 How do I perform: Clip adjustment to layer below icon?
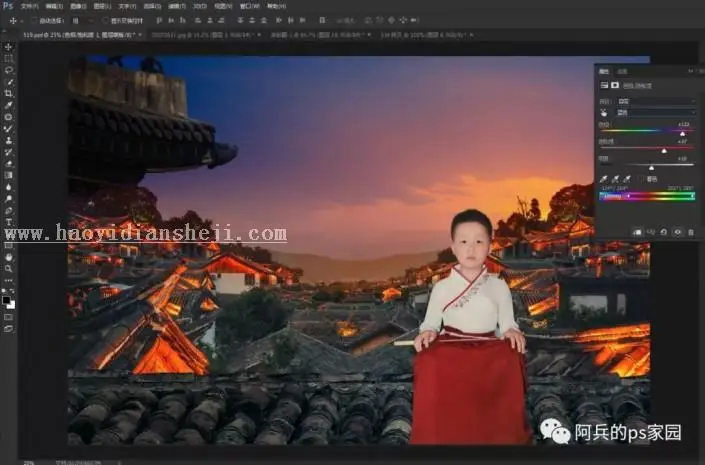coord(637,232)
